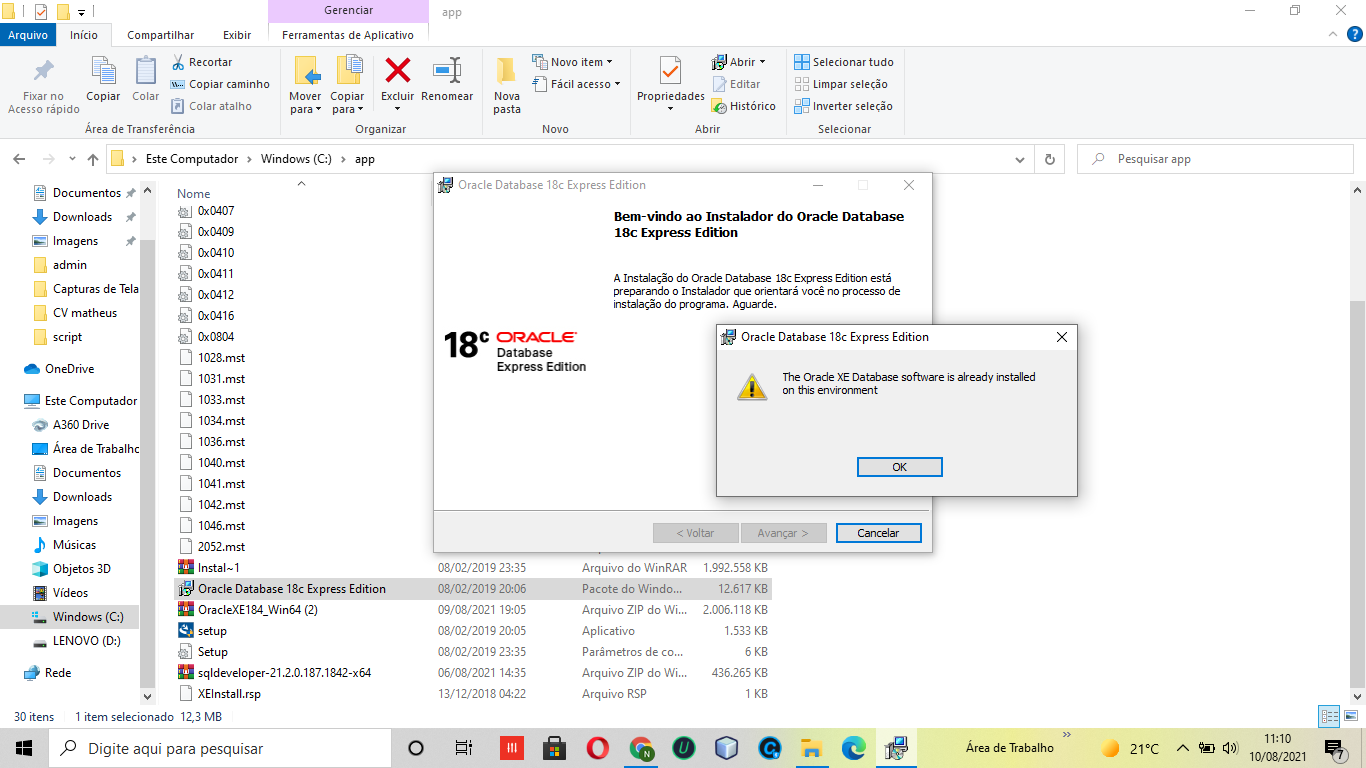Select A360 Drive in navigation pane
The width and height of the screenshot is (1366, 768).
[x=81, y=425]
